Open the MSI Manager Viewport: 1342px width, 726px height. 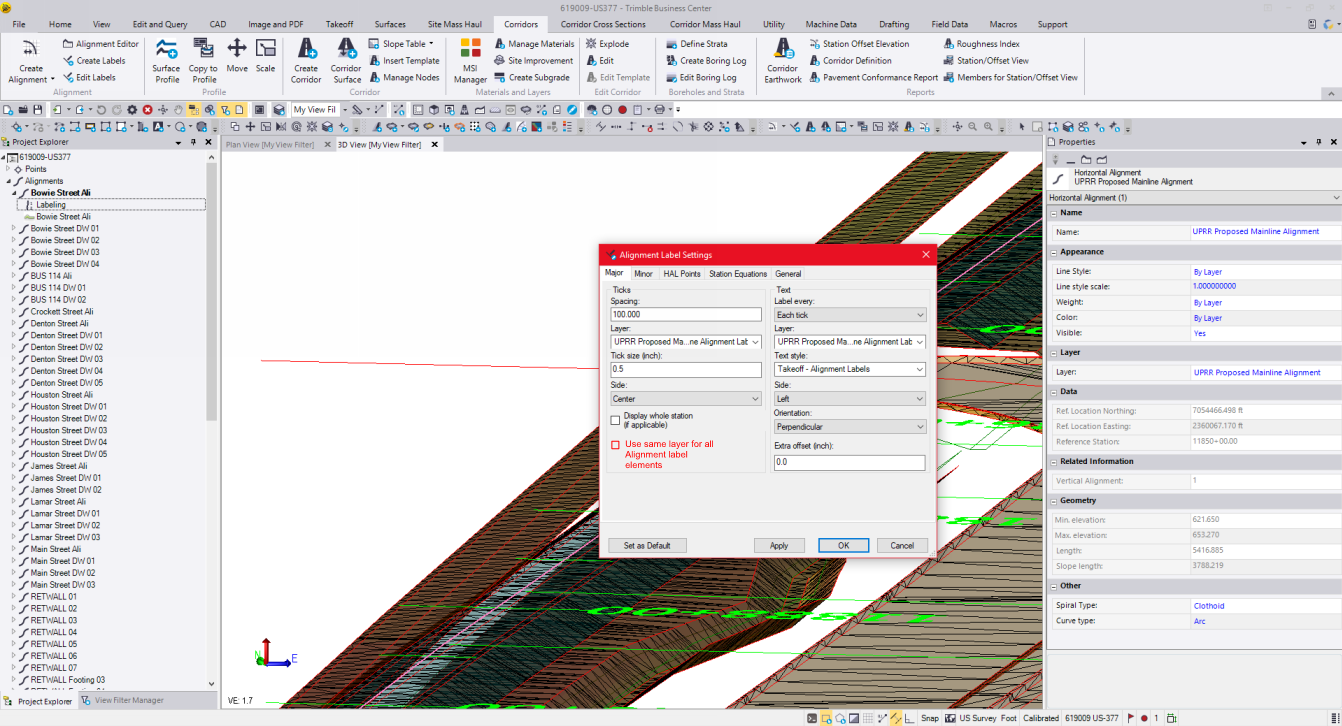tap(470, 60)
